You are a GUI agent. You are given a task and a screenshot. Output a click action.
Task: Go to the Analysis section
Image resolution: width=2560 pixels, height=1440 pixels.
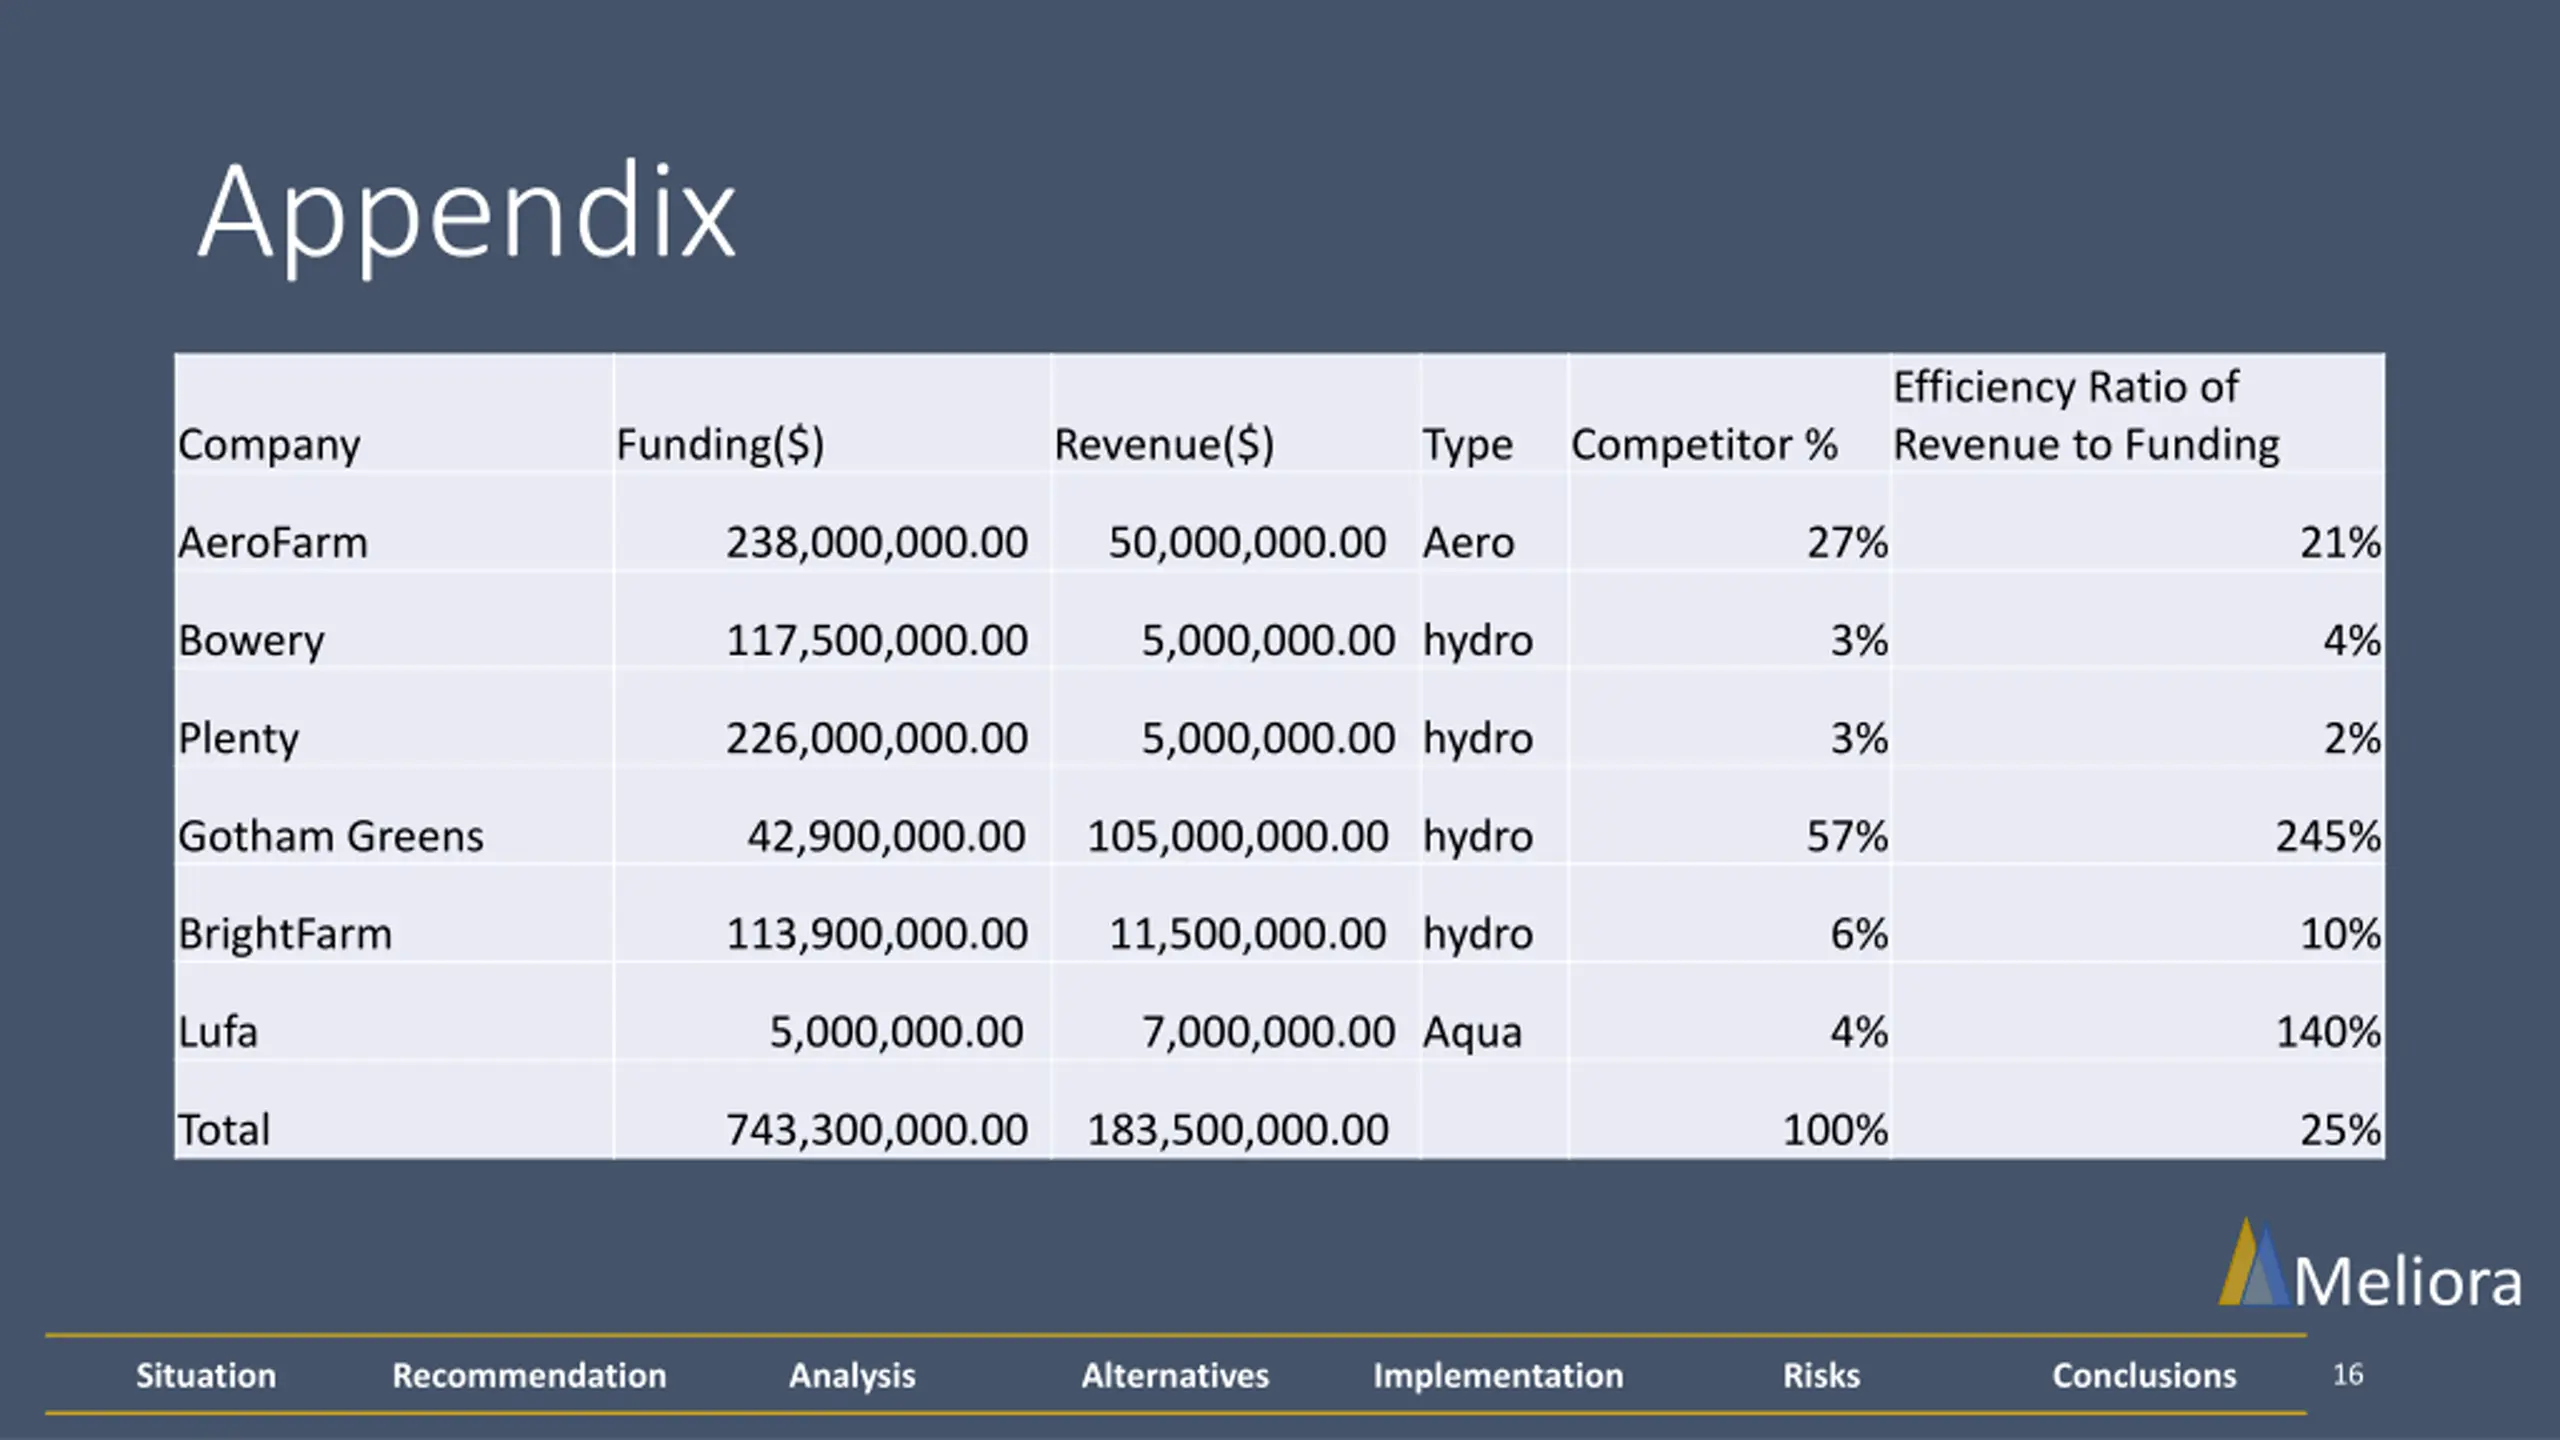tap(852, 1376)
